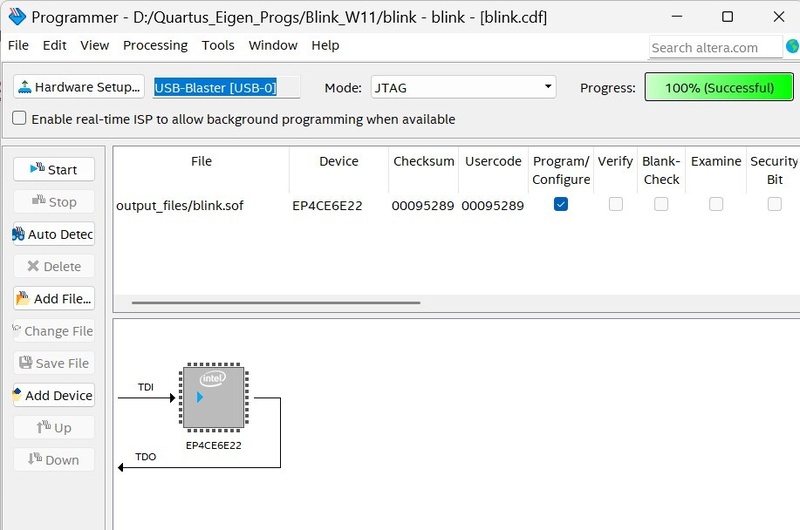Maximize the Programmer window
The height and width of the screenshot is (530, 800).
tap(728, 17)
